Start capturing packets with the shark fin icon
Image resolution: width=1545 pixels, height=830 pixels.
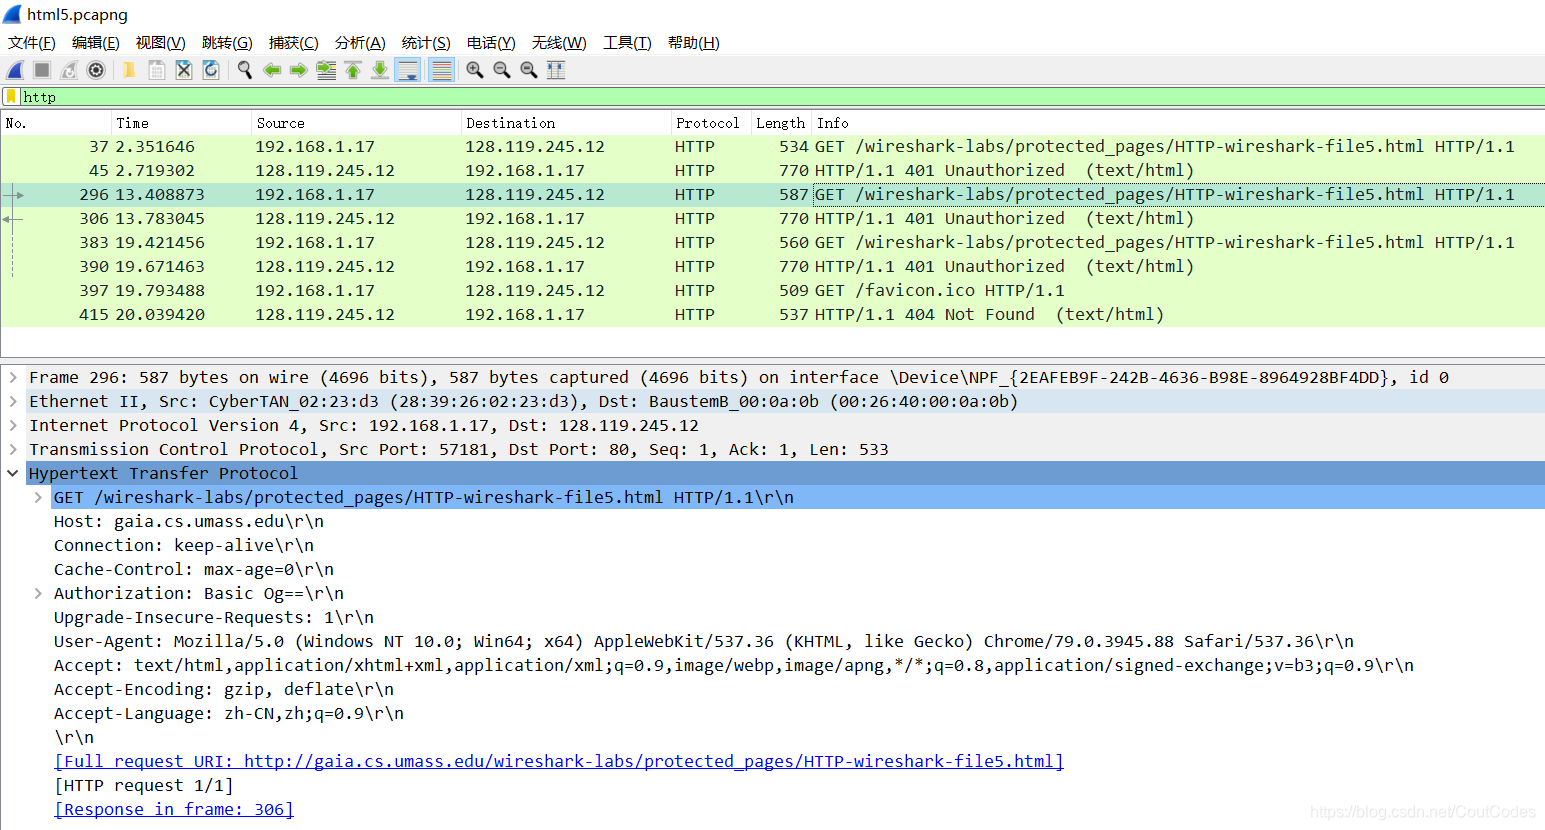[15, 70]
